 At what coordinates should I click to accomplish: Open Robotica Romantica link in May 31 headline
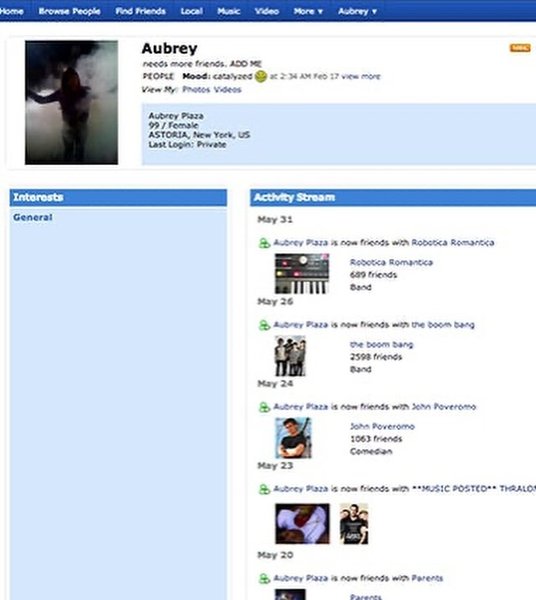(453, 243)
